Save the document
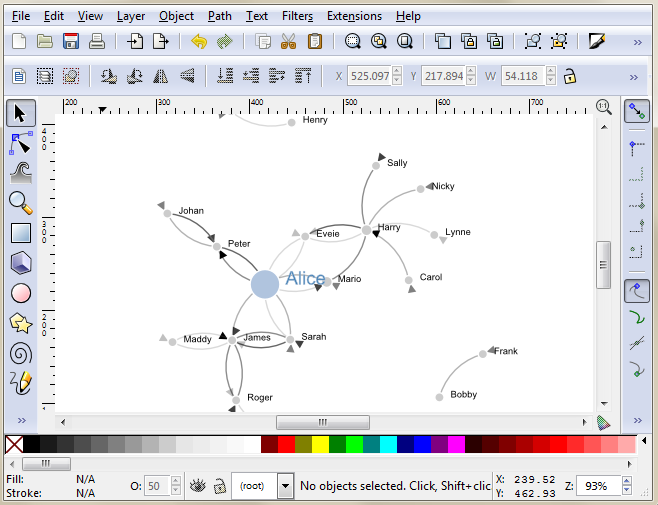 click(x=70, y=42)
